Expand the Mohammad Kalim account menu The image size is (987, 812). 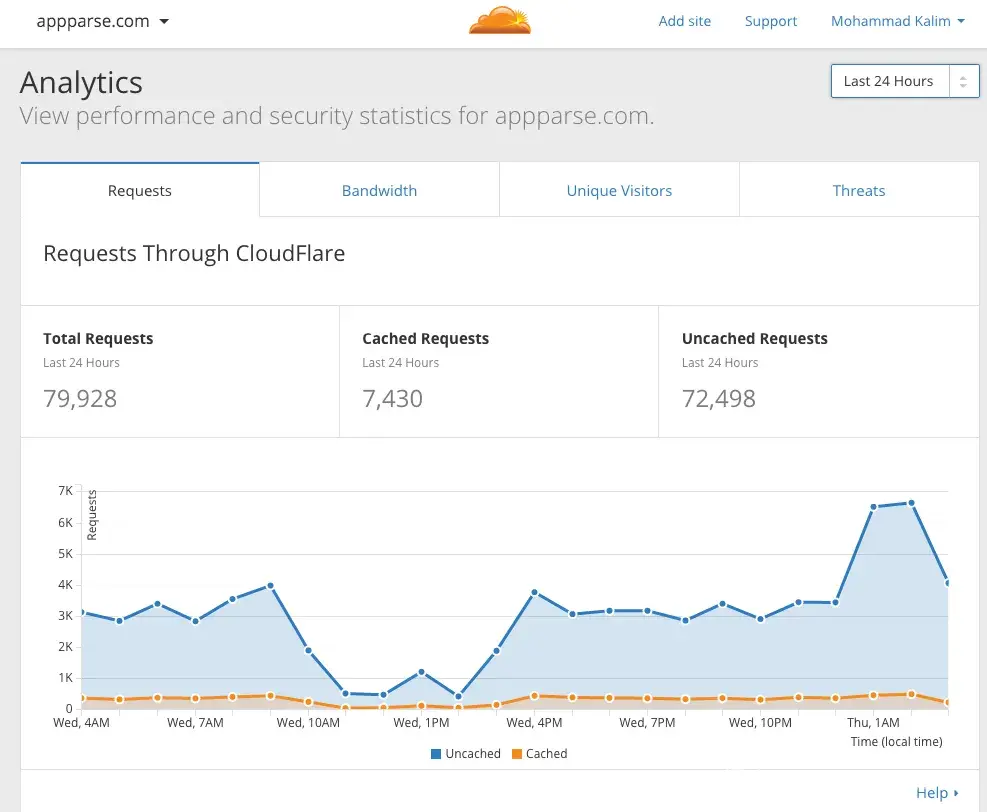coord(897,21)
